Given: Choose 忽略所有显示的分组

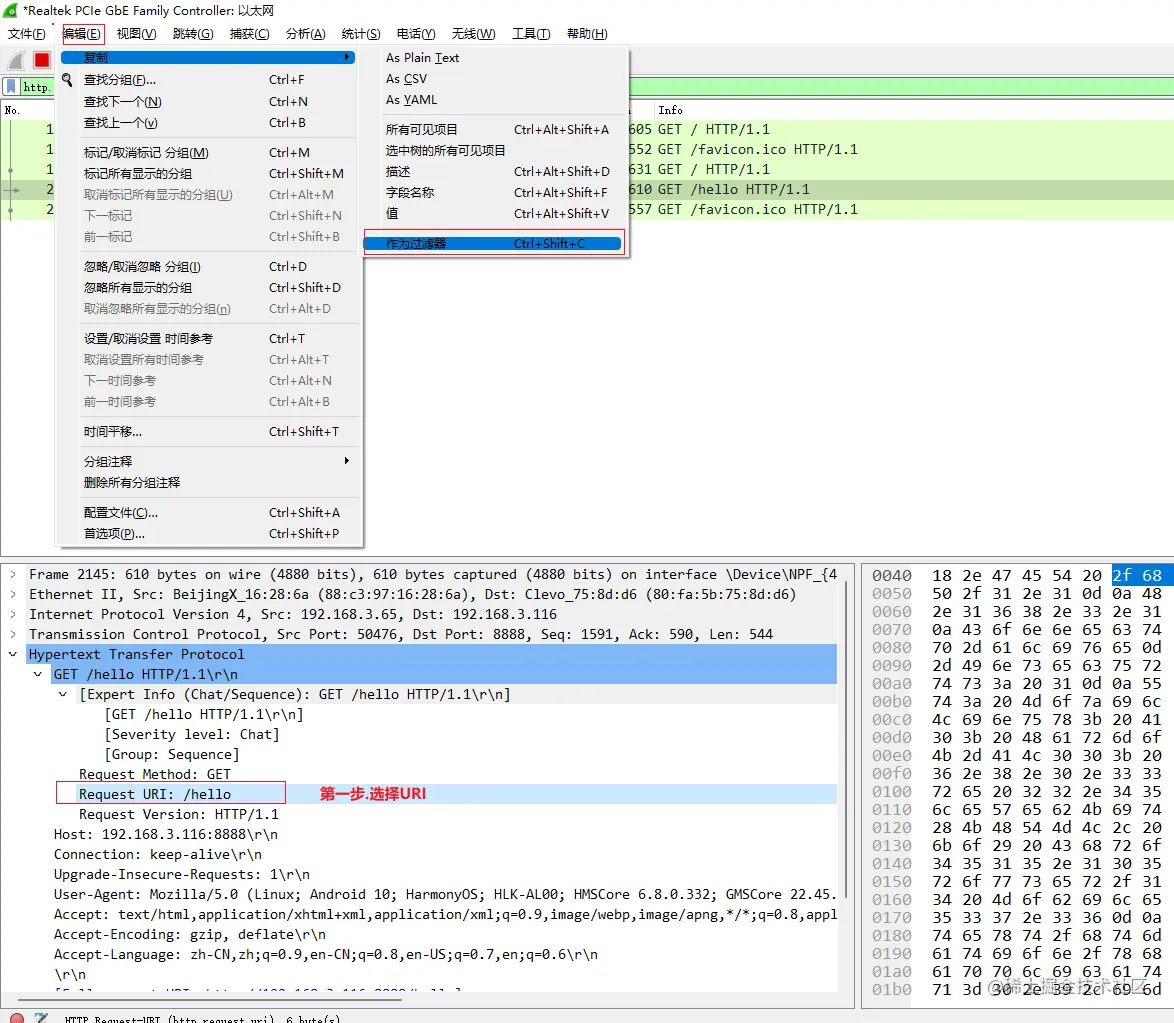Looking at the screenshot, I should [207, 288].
